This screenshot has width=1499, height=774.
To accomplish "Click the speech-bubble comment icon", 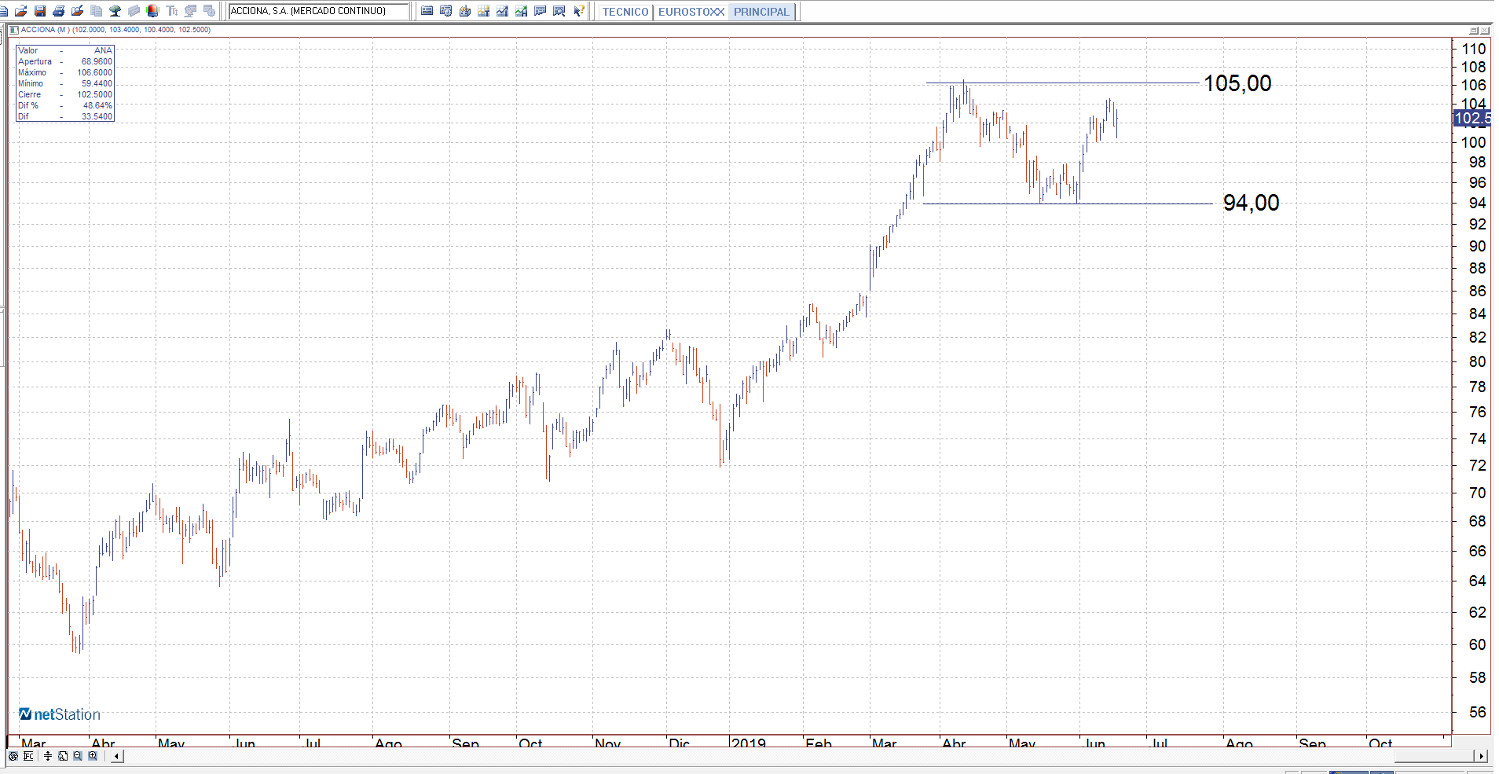I will (540, 11).
